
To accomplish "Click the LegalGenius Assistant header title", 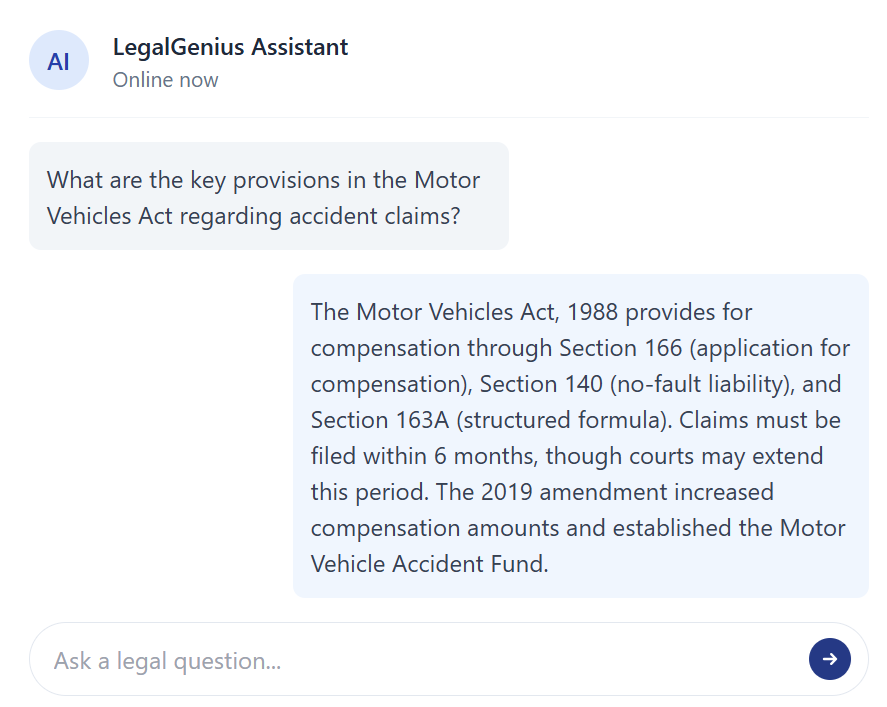I will (230, 47).
